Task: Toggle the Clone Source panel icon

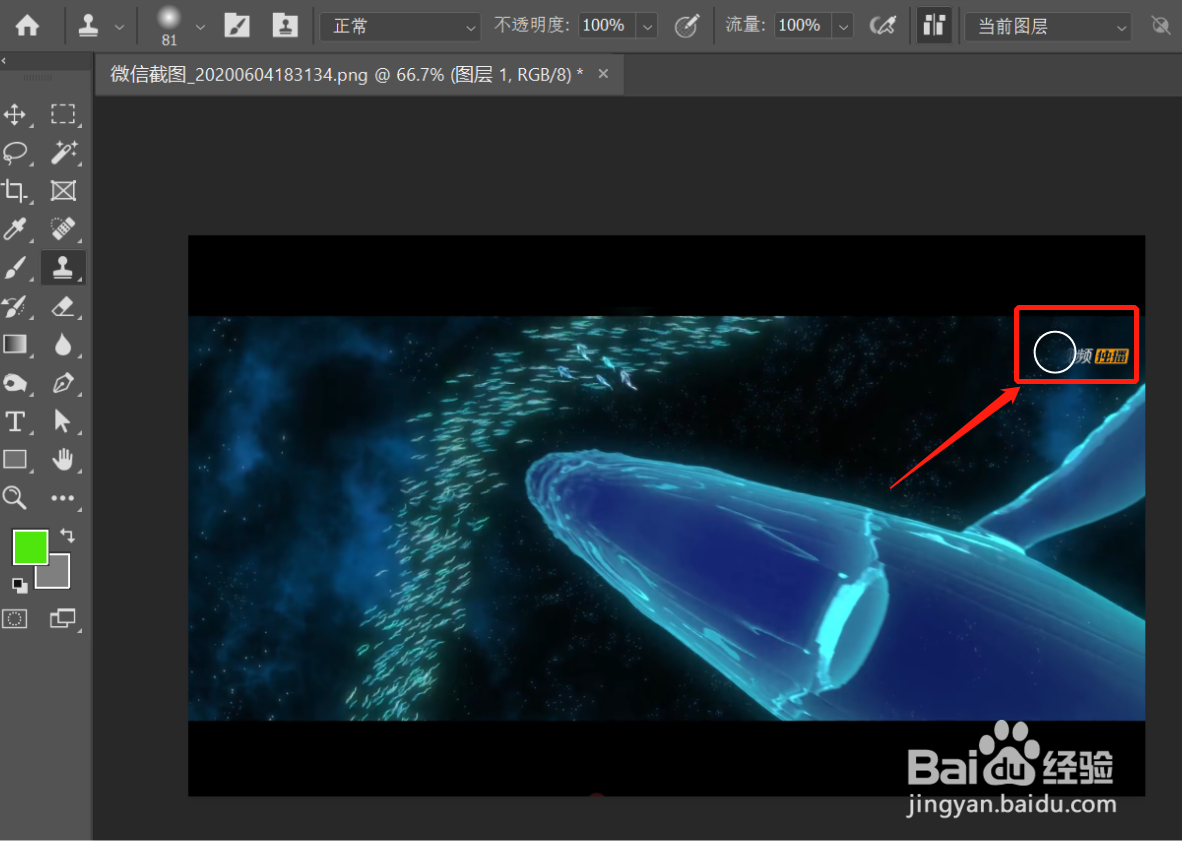Action: (x=285, y=26)
